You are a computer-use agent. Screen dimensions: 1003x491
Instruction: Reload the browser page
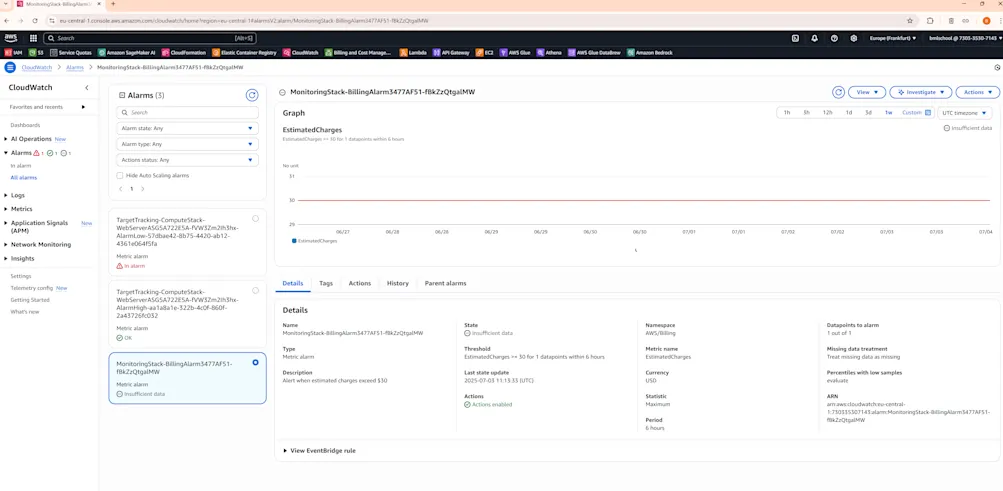[35, 20]
